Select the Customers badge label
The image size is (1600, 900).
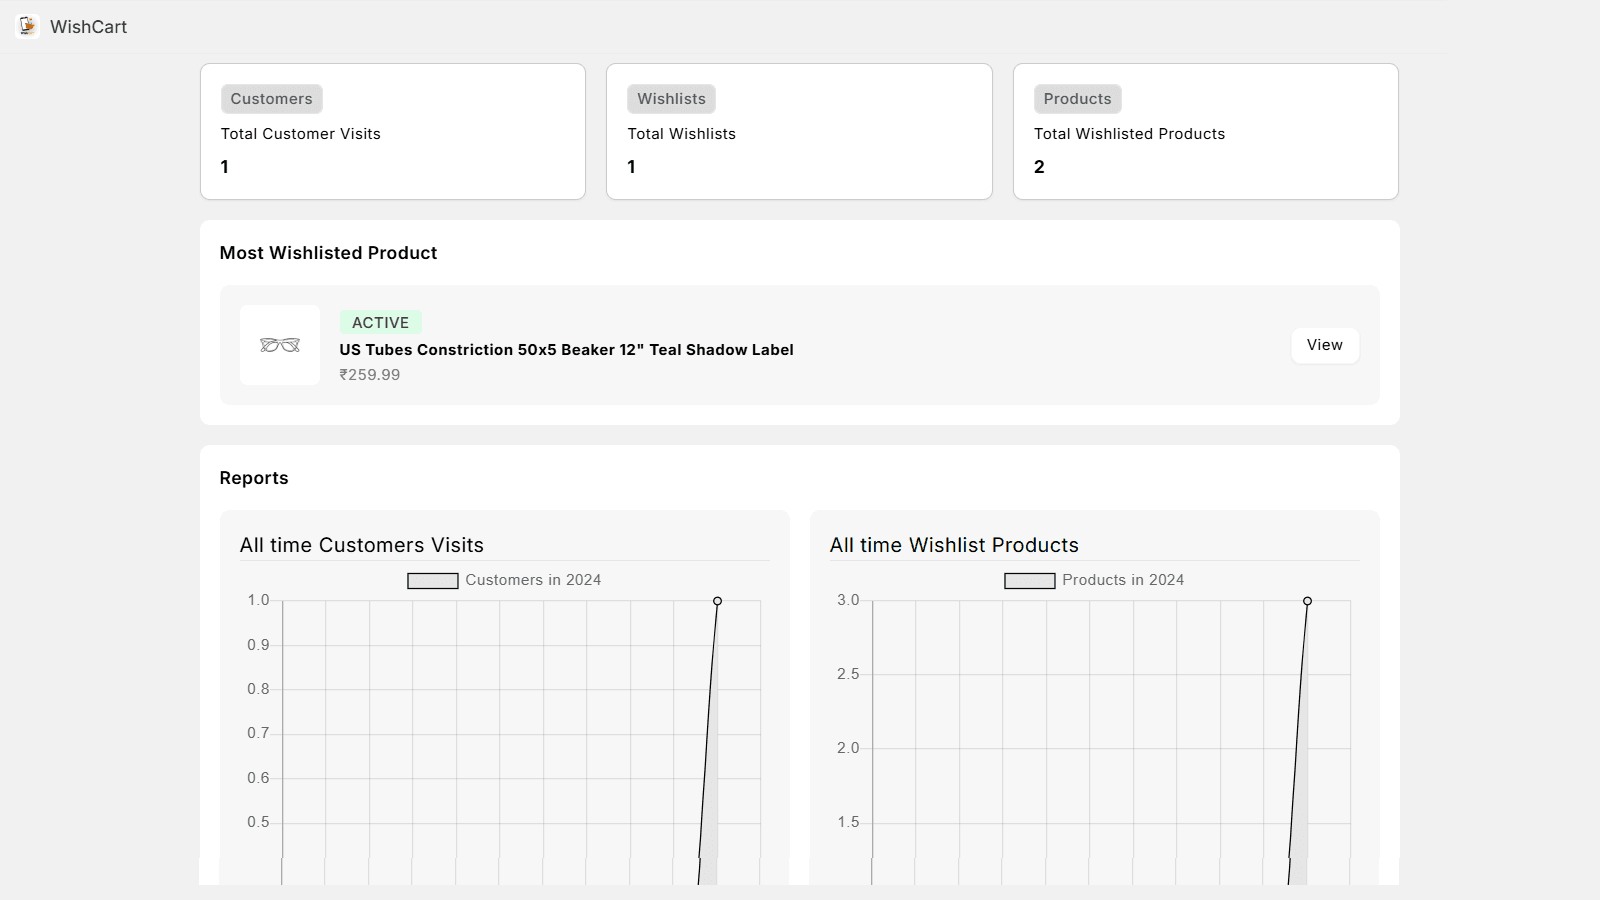click(271, 99)
